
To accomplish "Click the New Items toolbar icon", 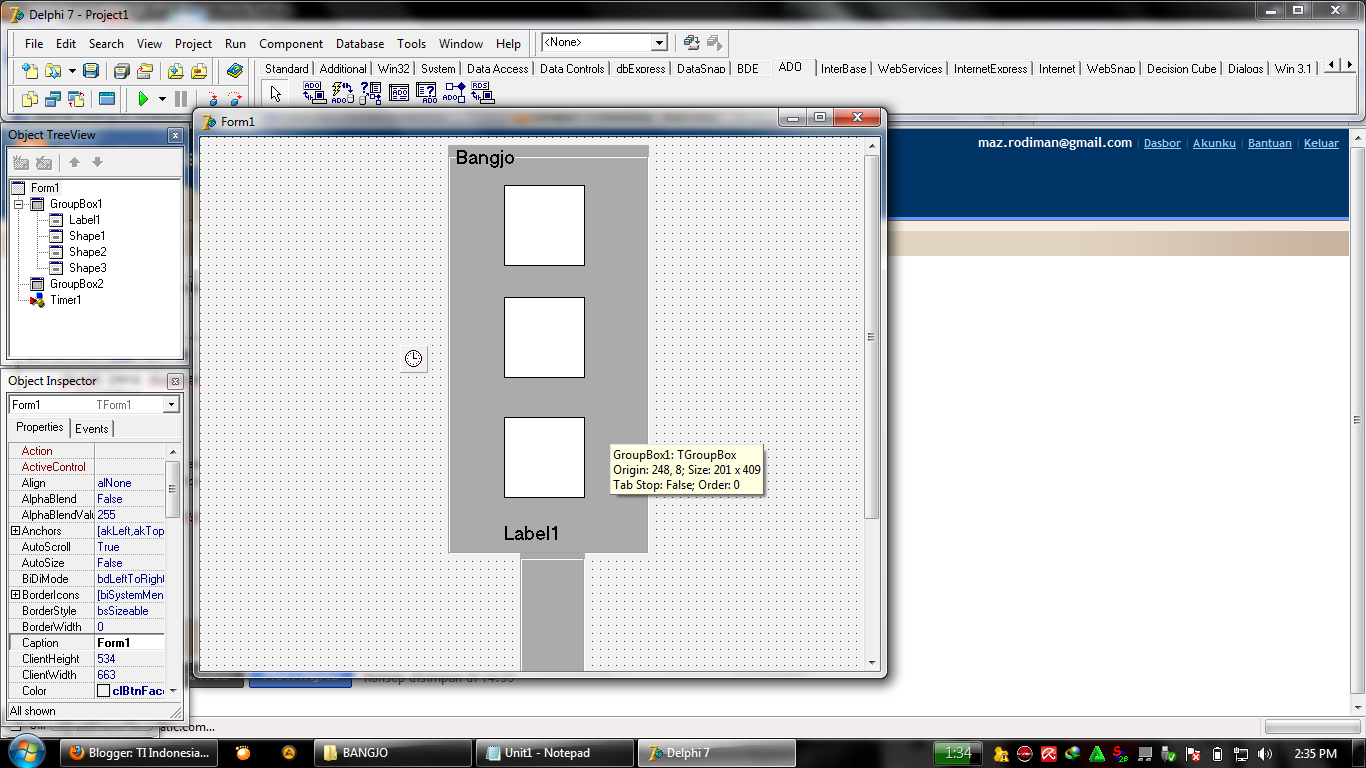I will click(x=30, y=71).
